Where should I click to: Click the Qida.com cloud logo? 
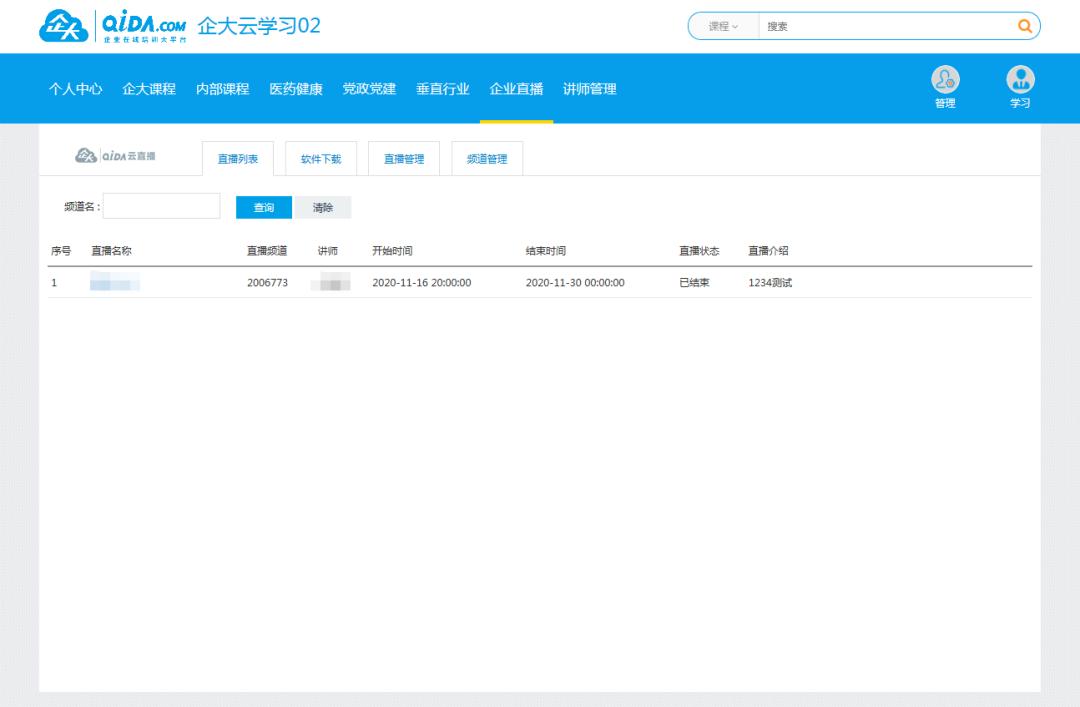tap(112, 26)
